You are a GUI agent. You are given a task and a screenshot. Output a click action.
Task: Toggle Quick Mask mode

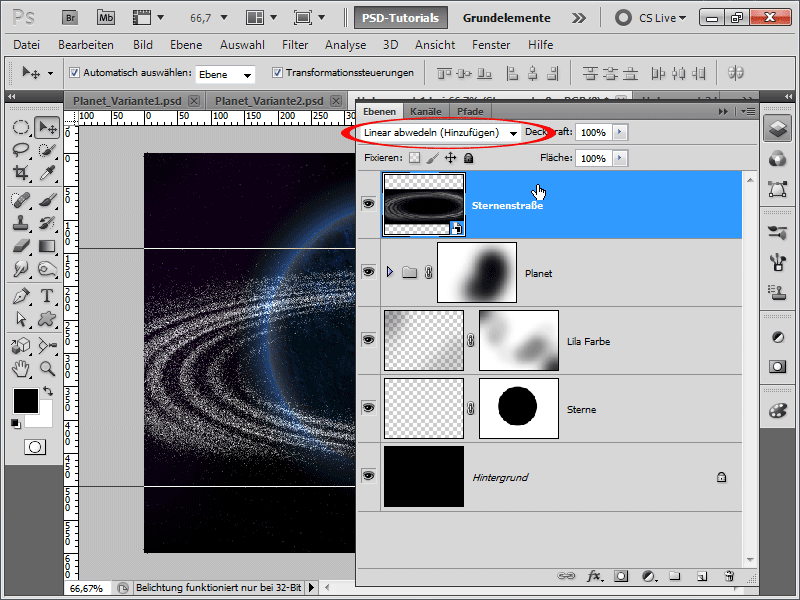pyautogui.click(x=35, y=447)
